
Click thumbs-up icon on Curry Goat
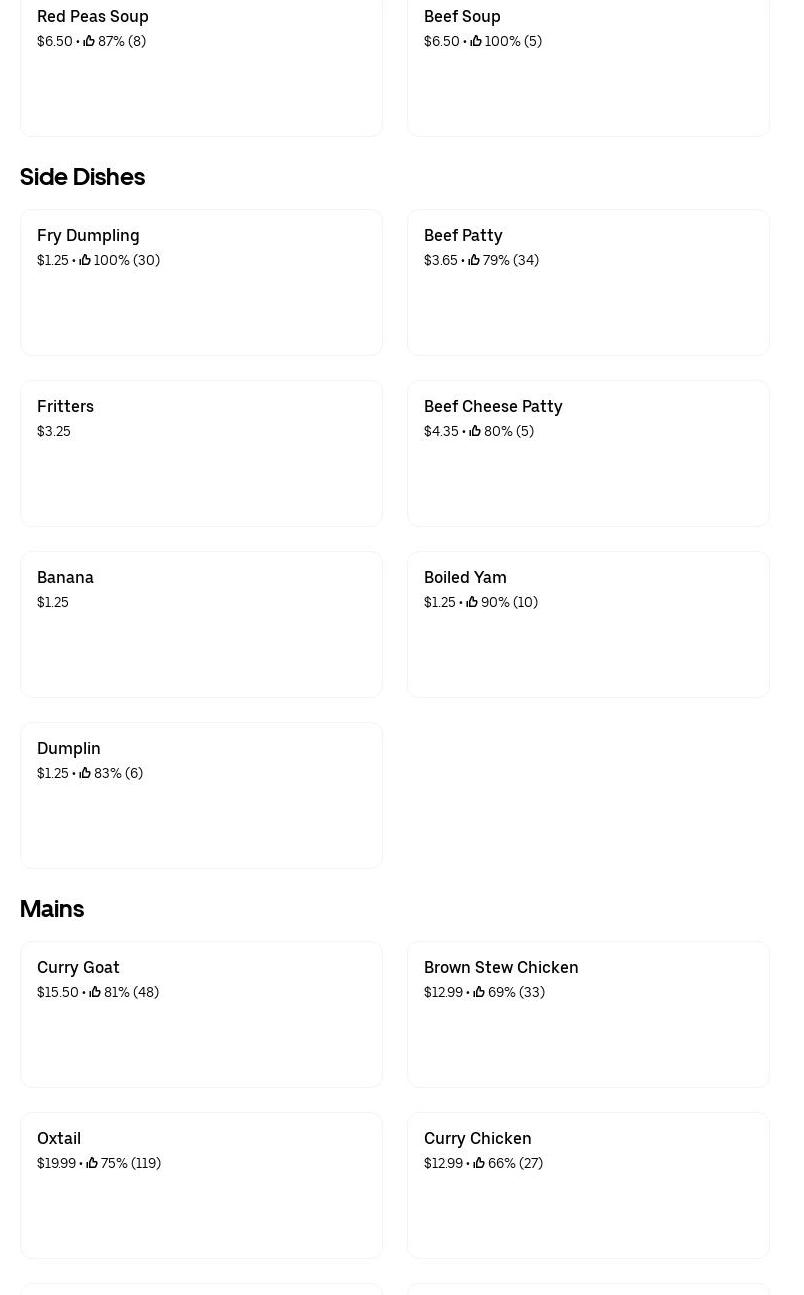click(95, 992)
